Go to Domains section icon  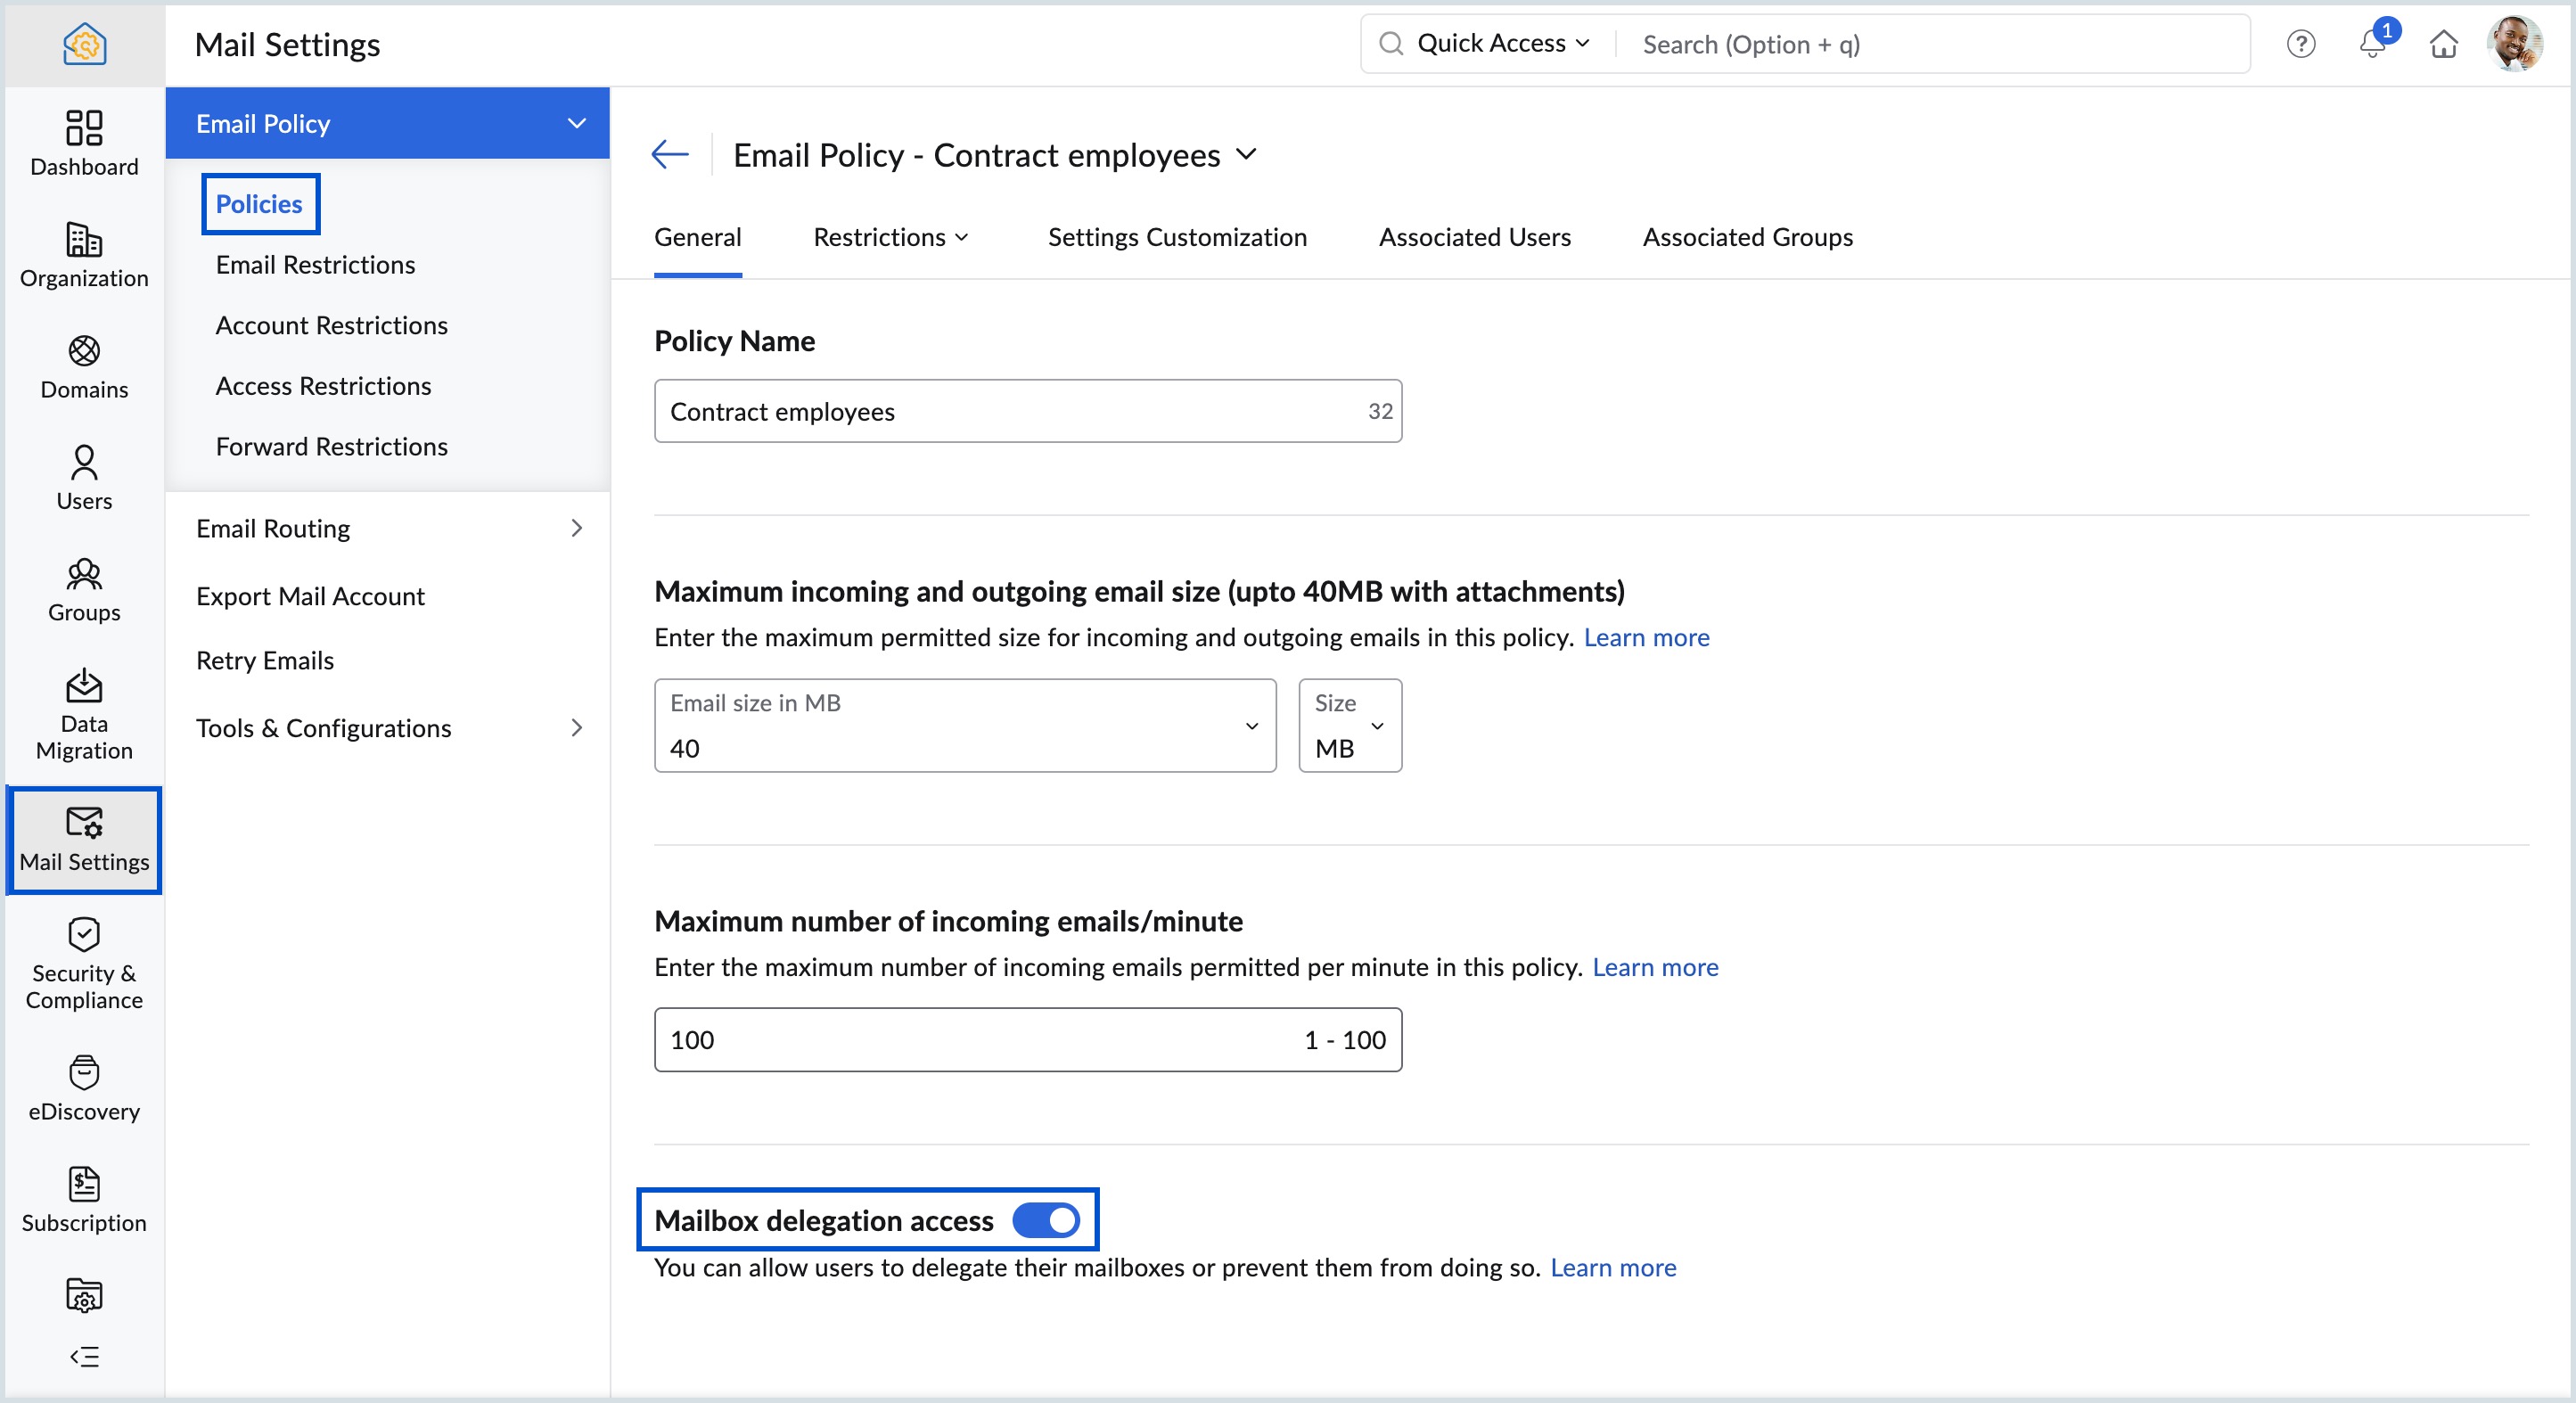(84, 351)
